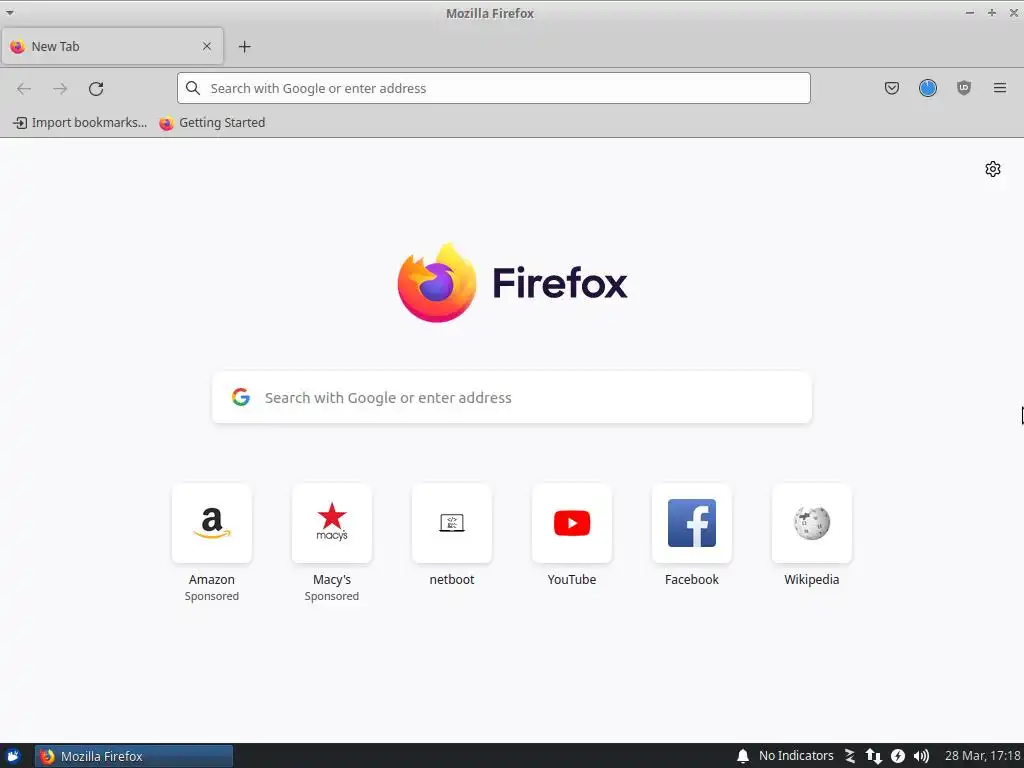Image resolution: width=1024 pixels, height=768 pixels.
Task: Click the magnifier icon in address bar
Action: coord(193,88)
